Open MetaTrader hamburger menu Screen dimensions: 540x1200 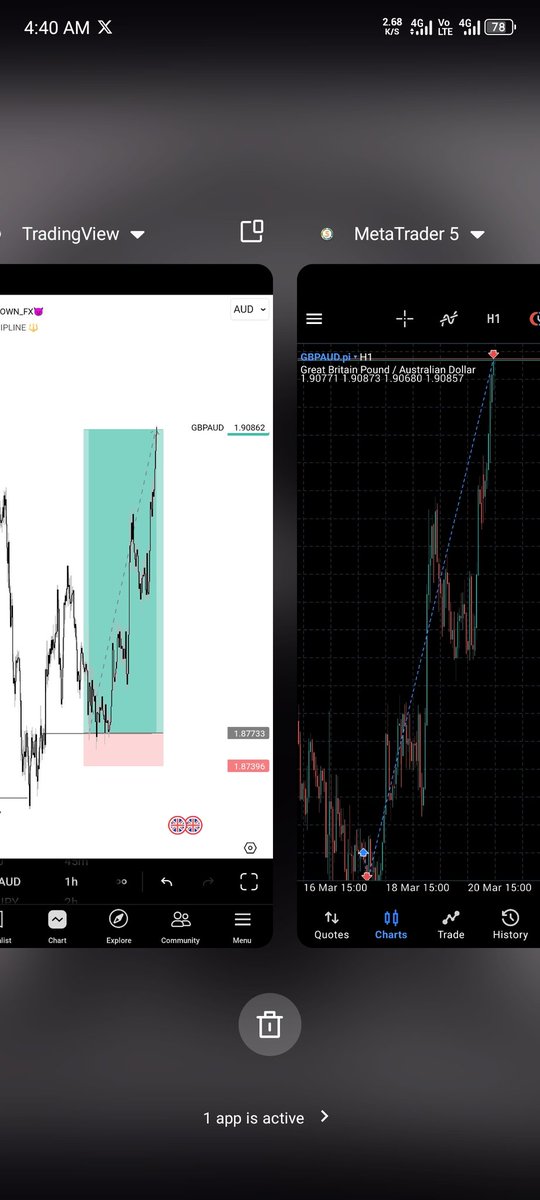tap(314, 319)
